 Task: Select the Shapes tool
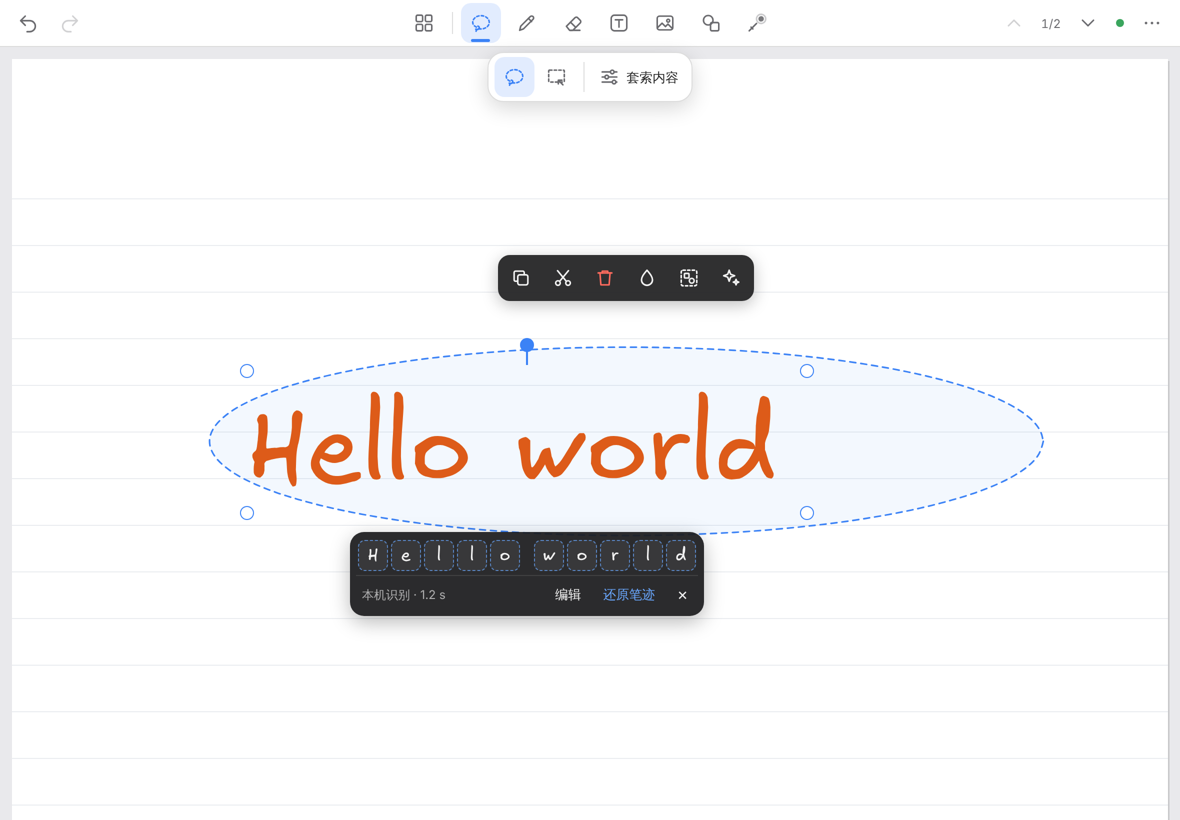pyautogui.click(x=710, y=23)
